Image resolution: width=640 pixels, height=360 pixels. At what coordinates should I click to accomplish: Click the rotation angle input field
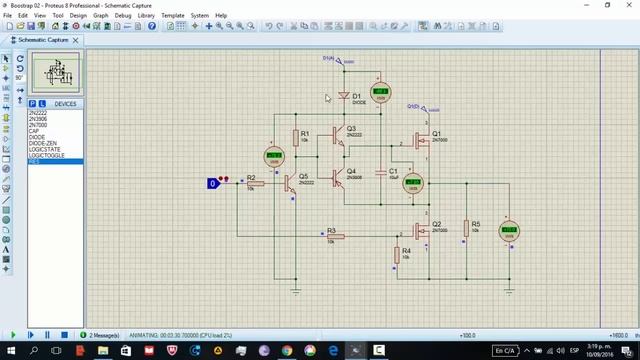click(x=20, y=78)
